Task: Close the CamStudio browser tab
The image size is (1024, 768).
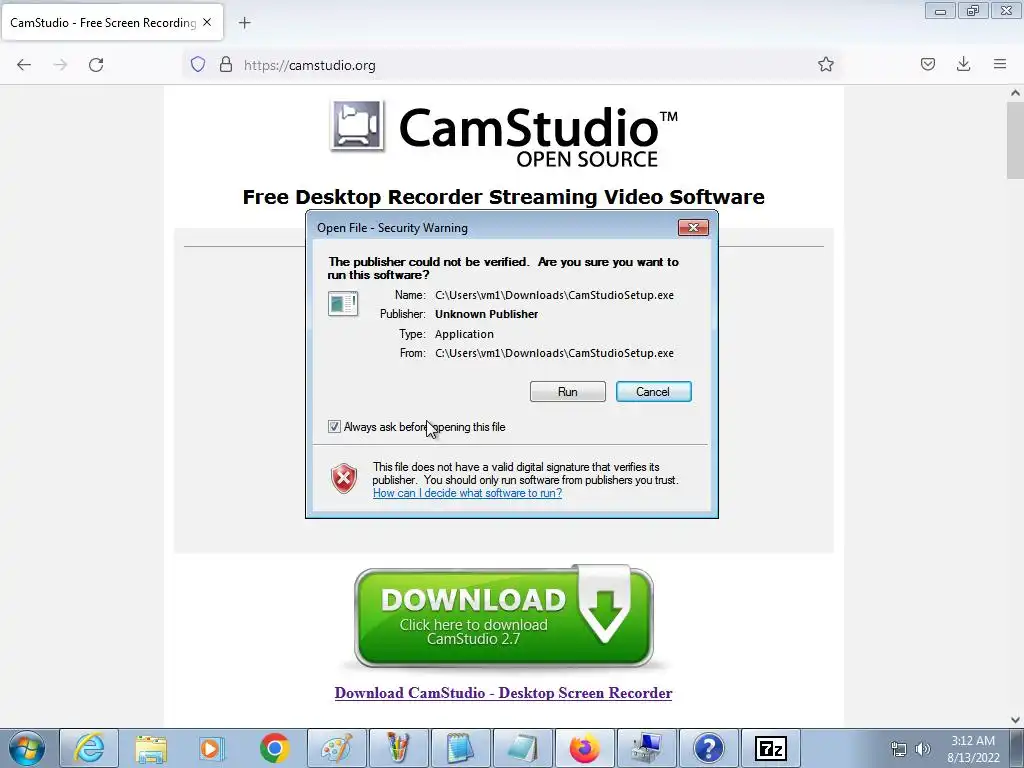Action: click(207, 22)
